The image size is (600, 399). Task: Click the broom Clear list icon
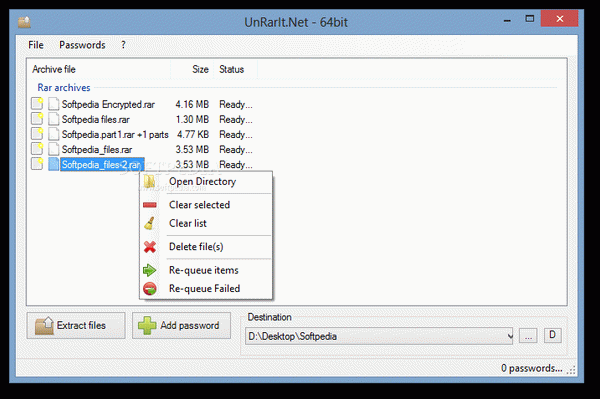point(150,223)
